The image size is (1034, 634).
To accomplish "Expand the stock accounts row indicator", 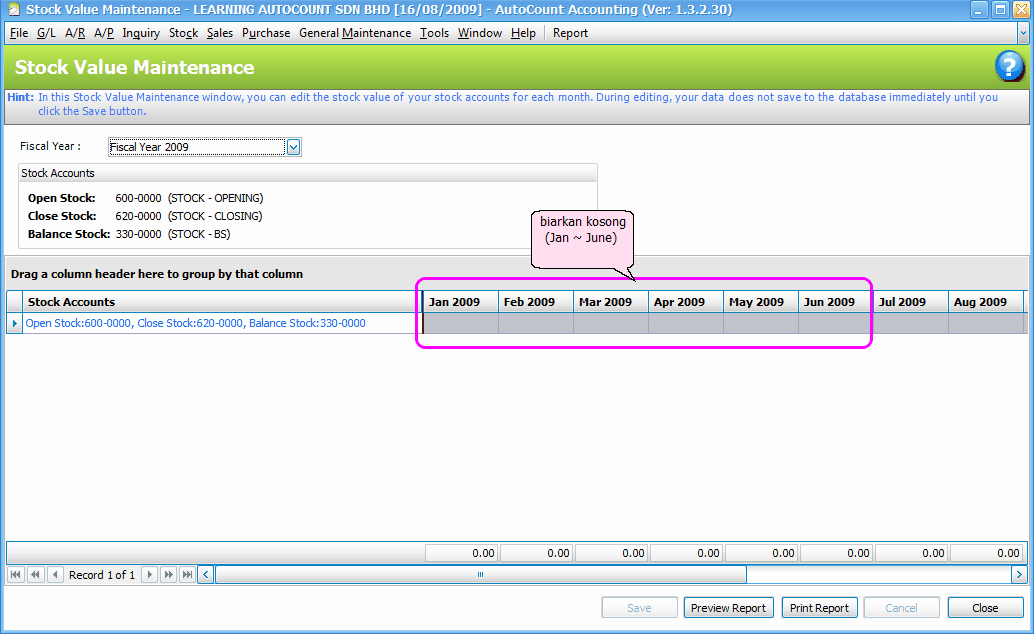I will 14,324.
